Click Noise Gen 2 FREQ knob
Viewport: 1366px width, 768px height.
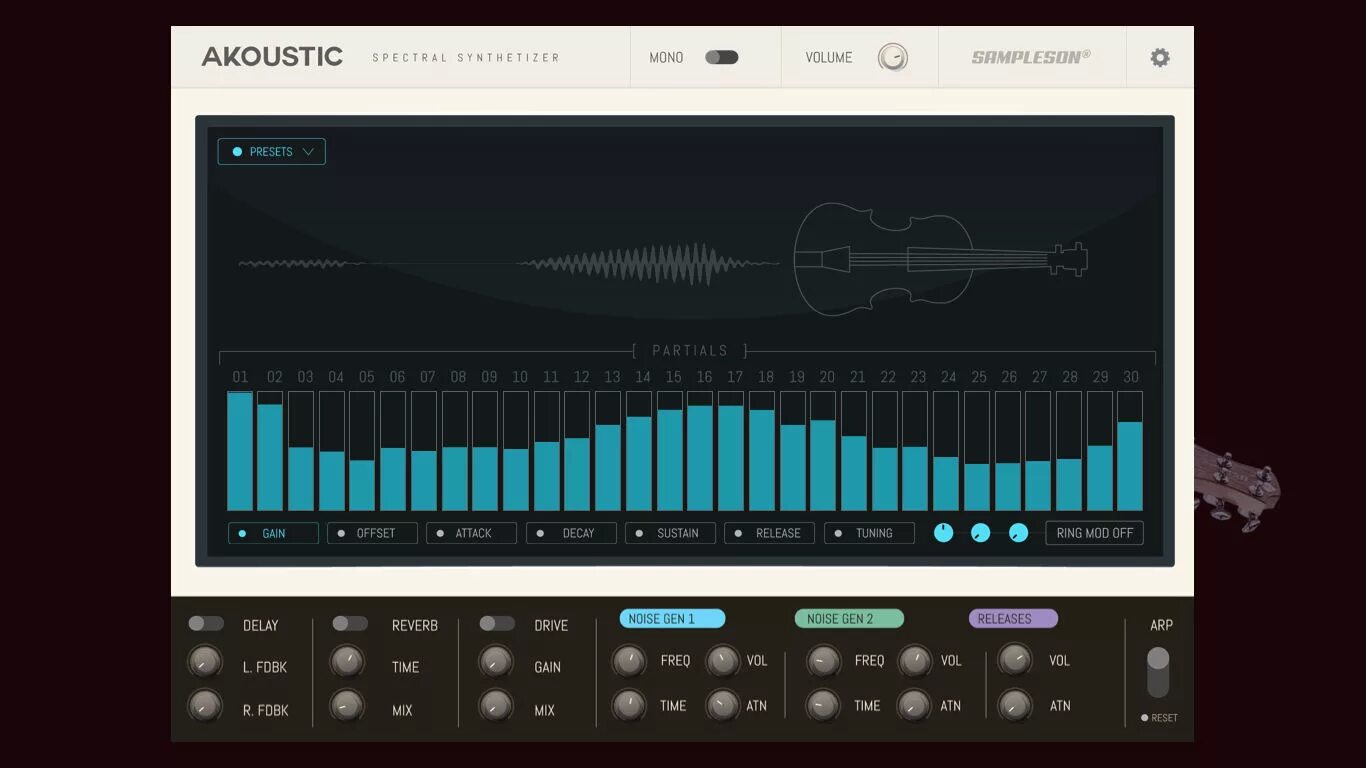point(823,660)
